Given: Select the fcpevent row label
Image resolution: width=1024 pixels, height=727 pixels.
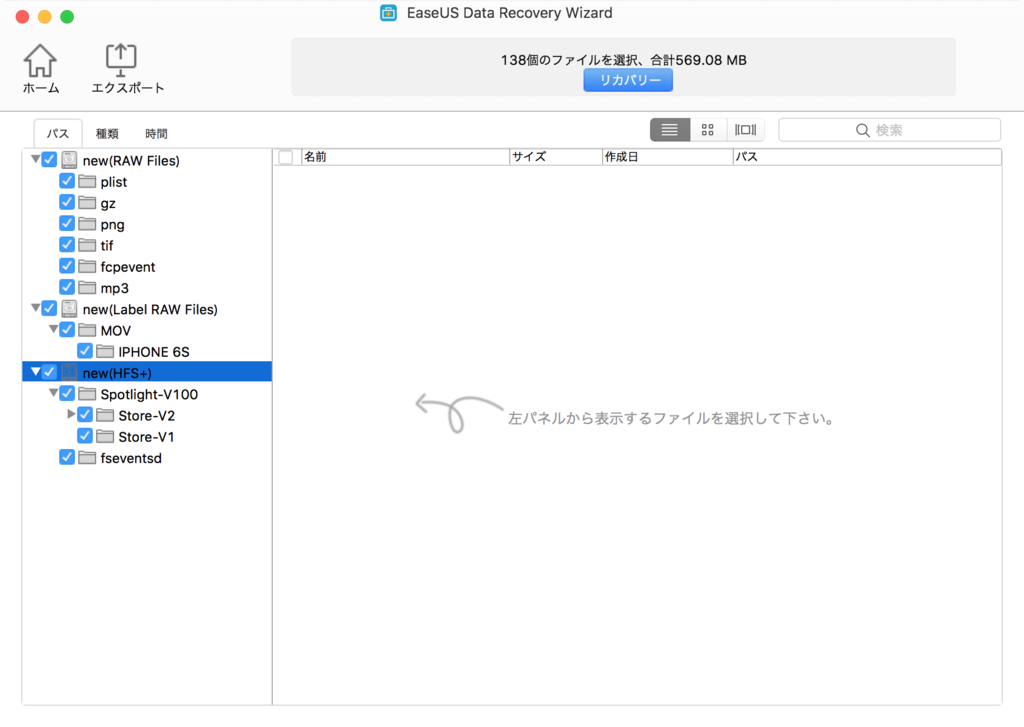Looking at the screenshot, I should (x=128, y=267).
